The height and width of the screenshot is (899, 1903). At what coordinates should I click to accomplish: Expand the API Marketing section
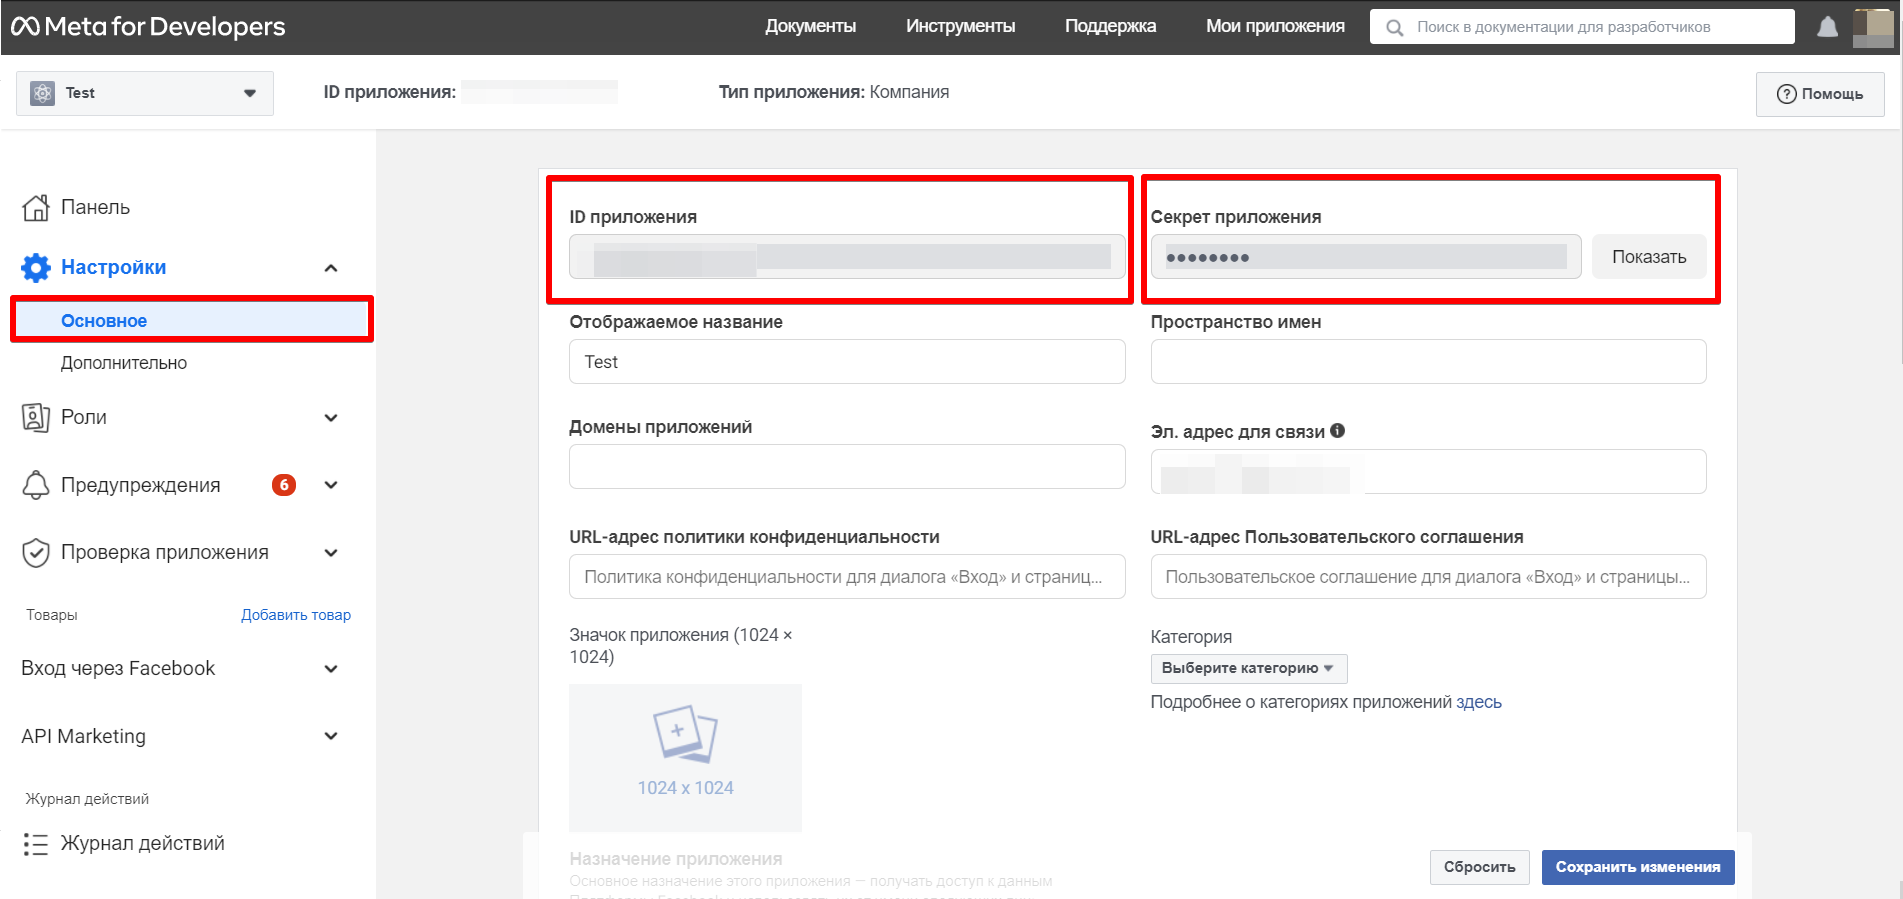[331, 736]
